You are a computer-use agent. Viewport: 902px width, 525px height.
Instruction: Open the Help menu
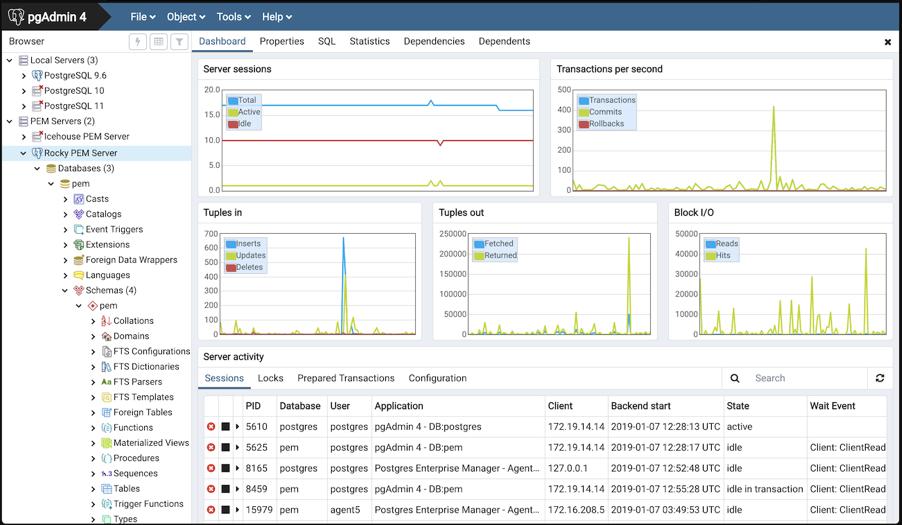coord(277,17)
